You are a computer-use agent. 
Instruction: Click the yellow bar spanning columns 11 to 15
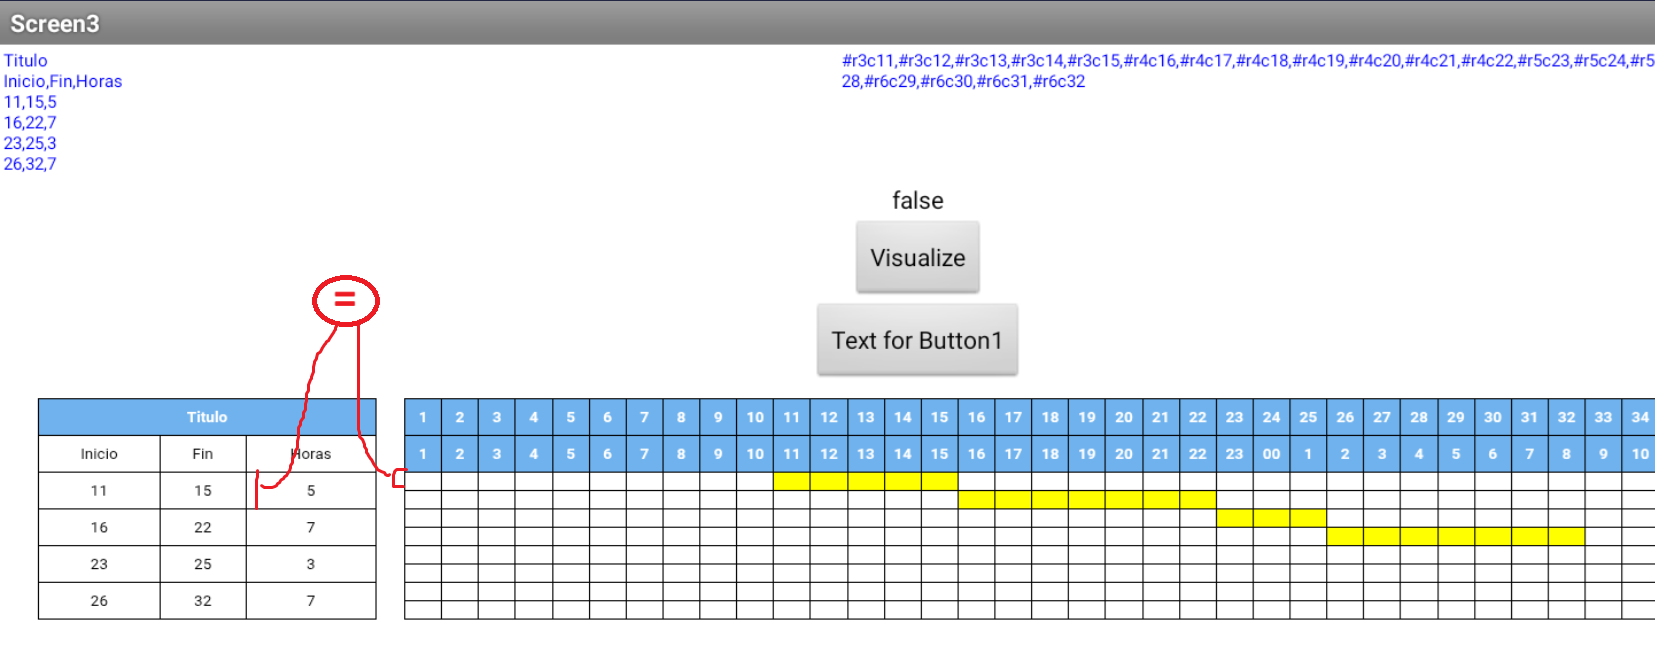[x=865, y=481]
